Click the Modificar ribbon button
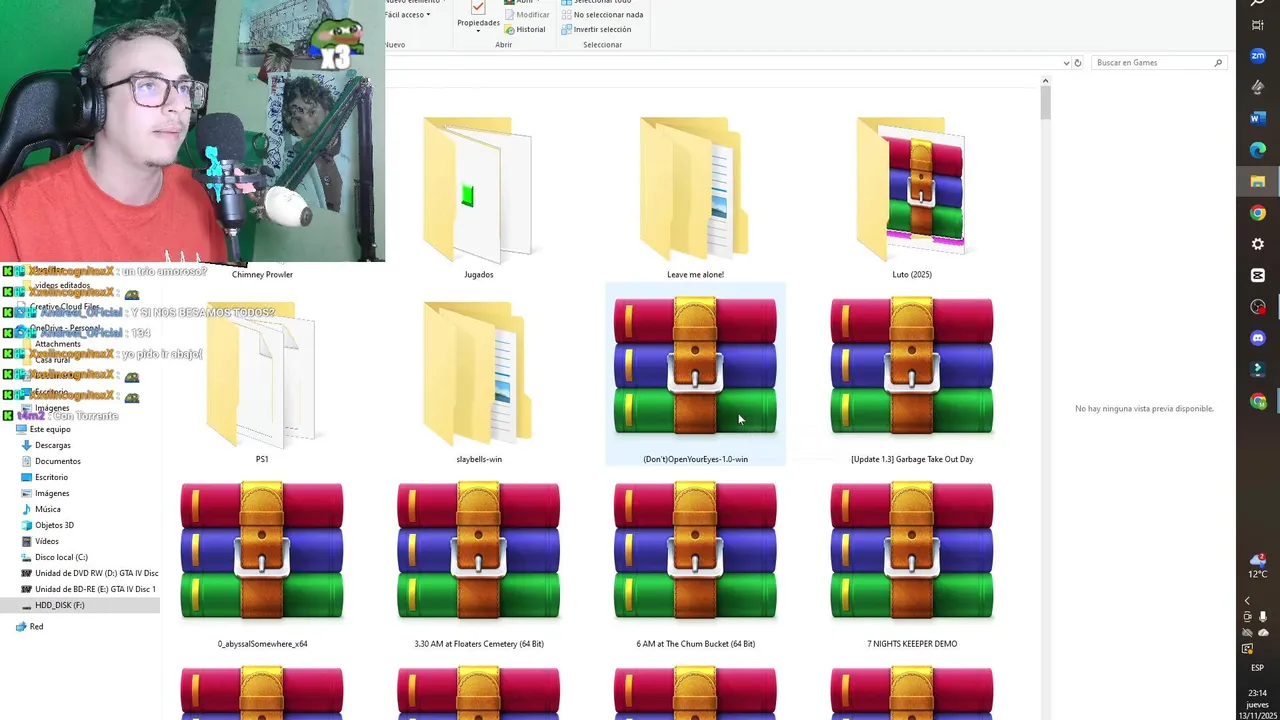This screenshot has width=1280, height=720. [527, 14]
